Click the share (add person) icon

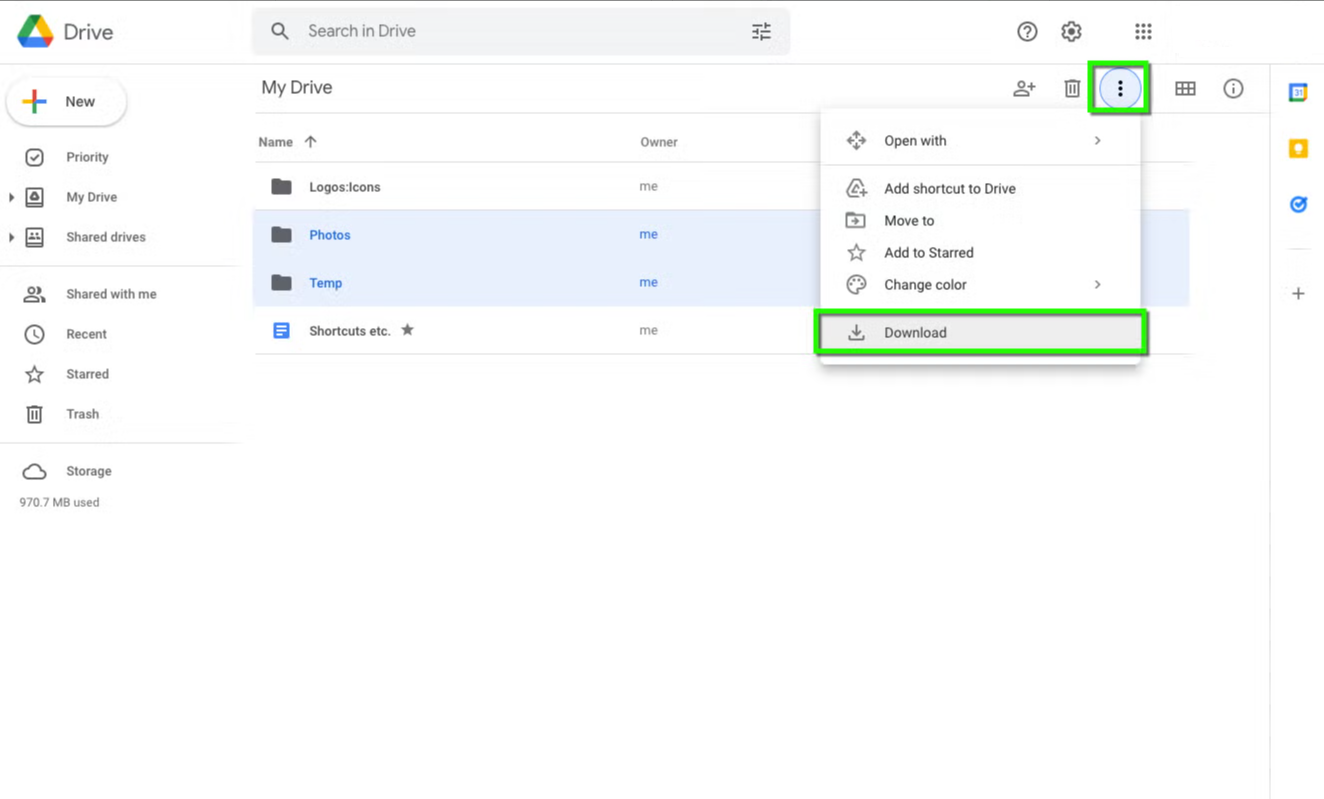[x=1024, y=88]
